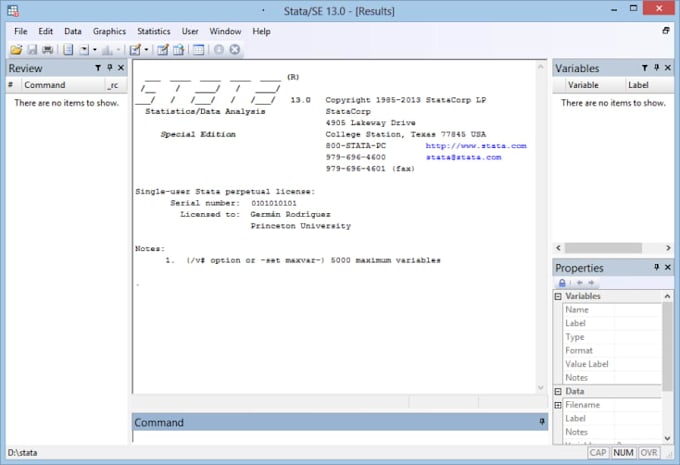
Task: Click the Properties next variable arrow
Action: coord(591,283)
